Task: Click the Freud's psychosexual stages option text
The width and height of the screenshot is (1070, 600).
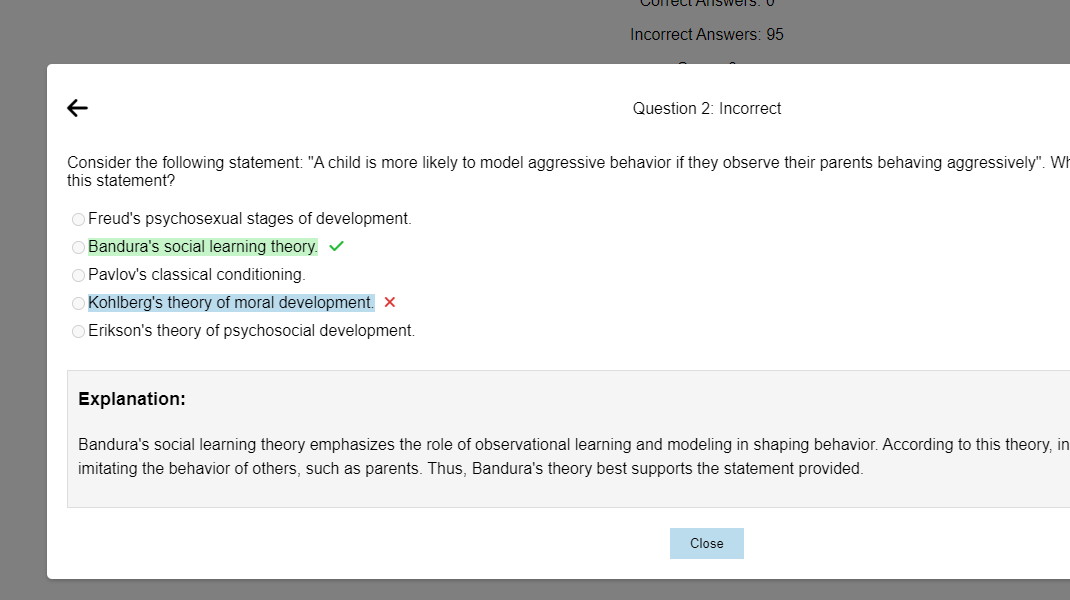Action: tap(249, 218)
